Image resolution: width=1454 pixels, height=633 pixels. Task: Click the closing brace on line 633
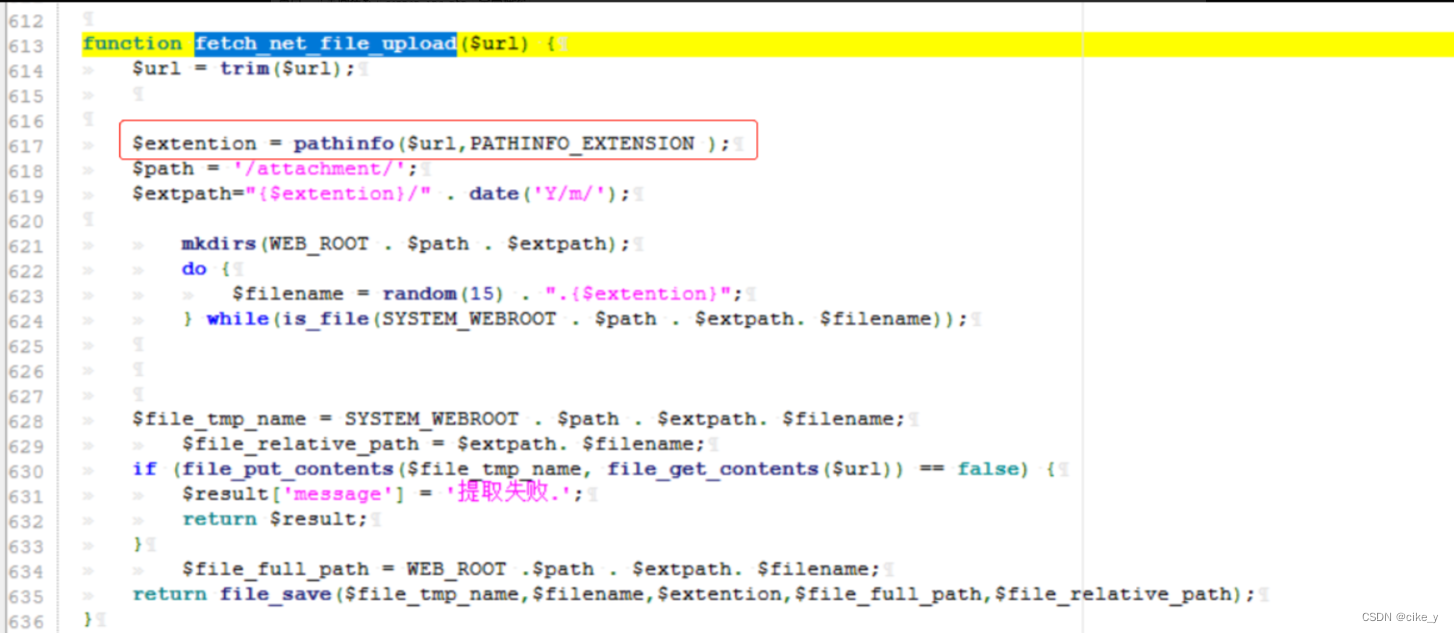138,544
